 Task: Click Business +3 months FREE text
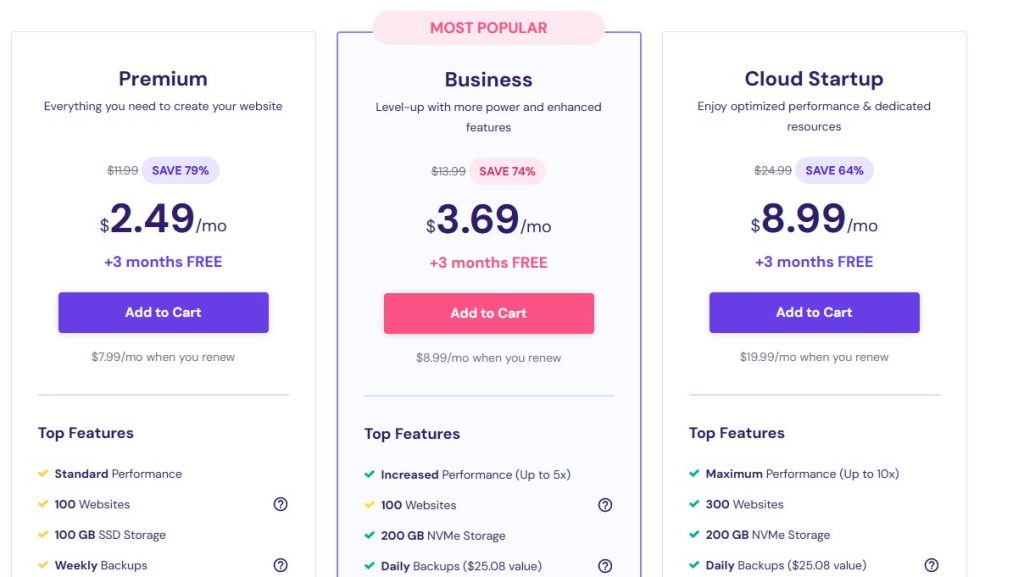(488, 263)
